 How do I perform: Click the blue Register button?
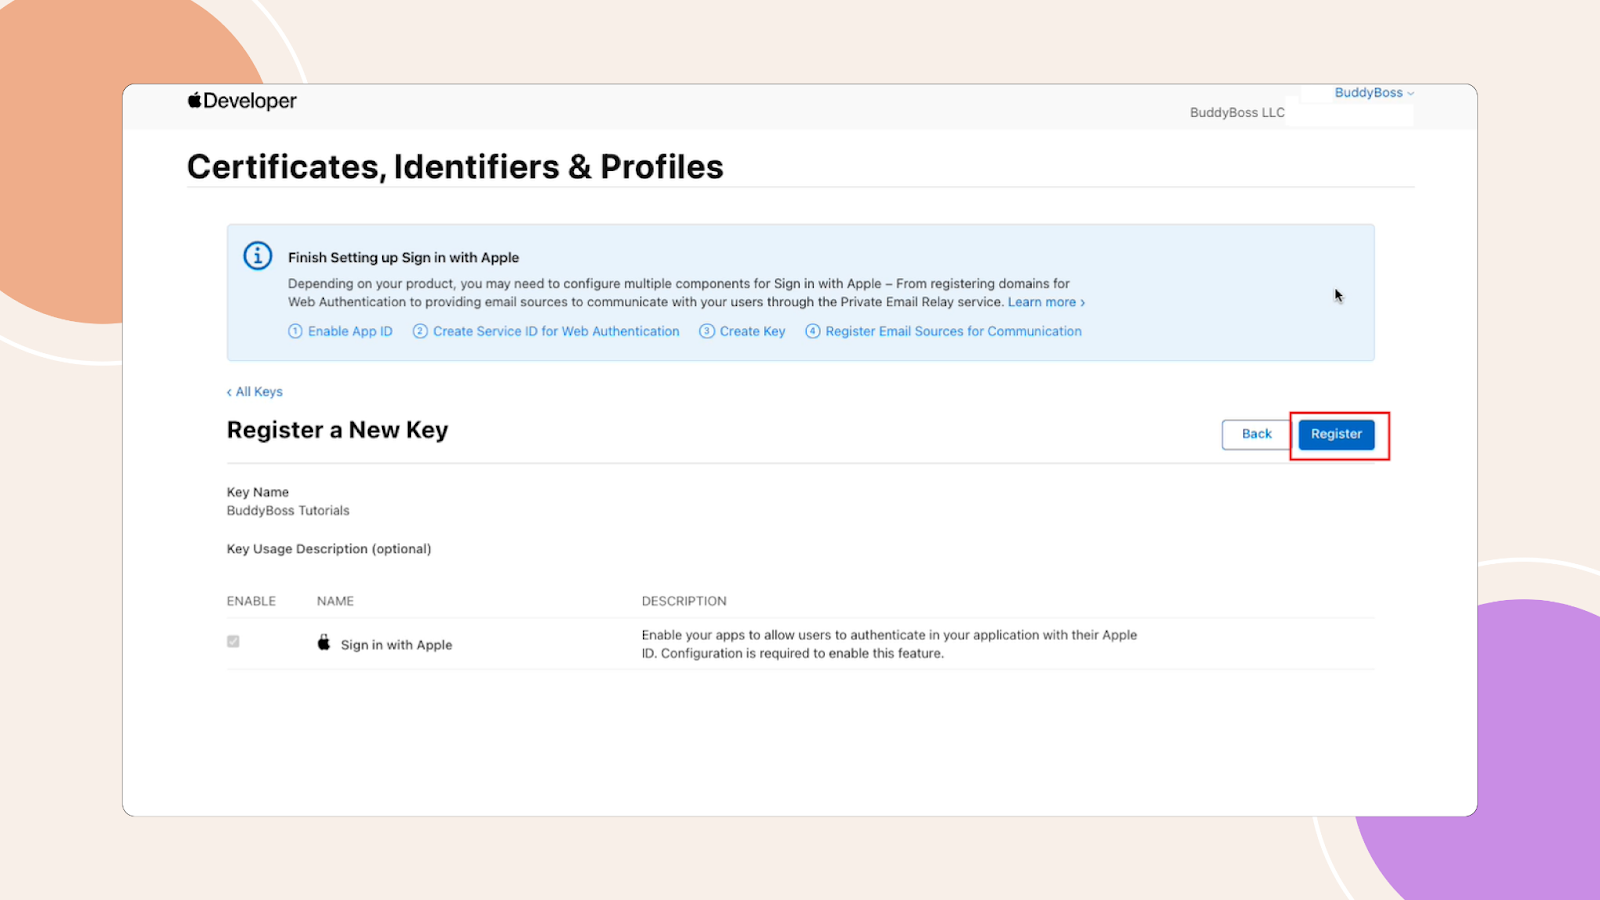coord(1336,434)
